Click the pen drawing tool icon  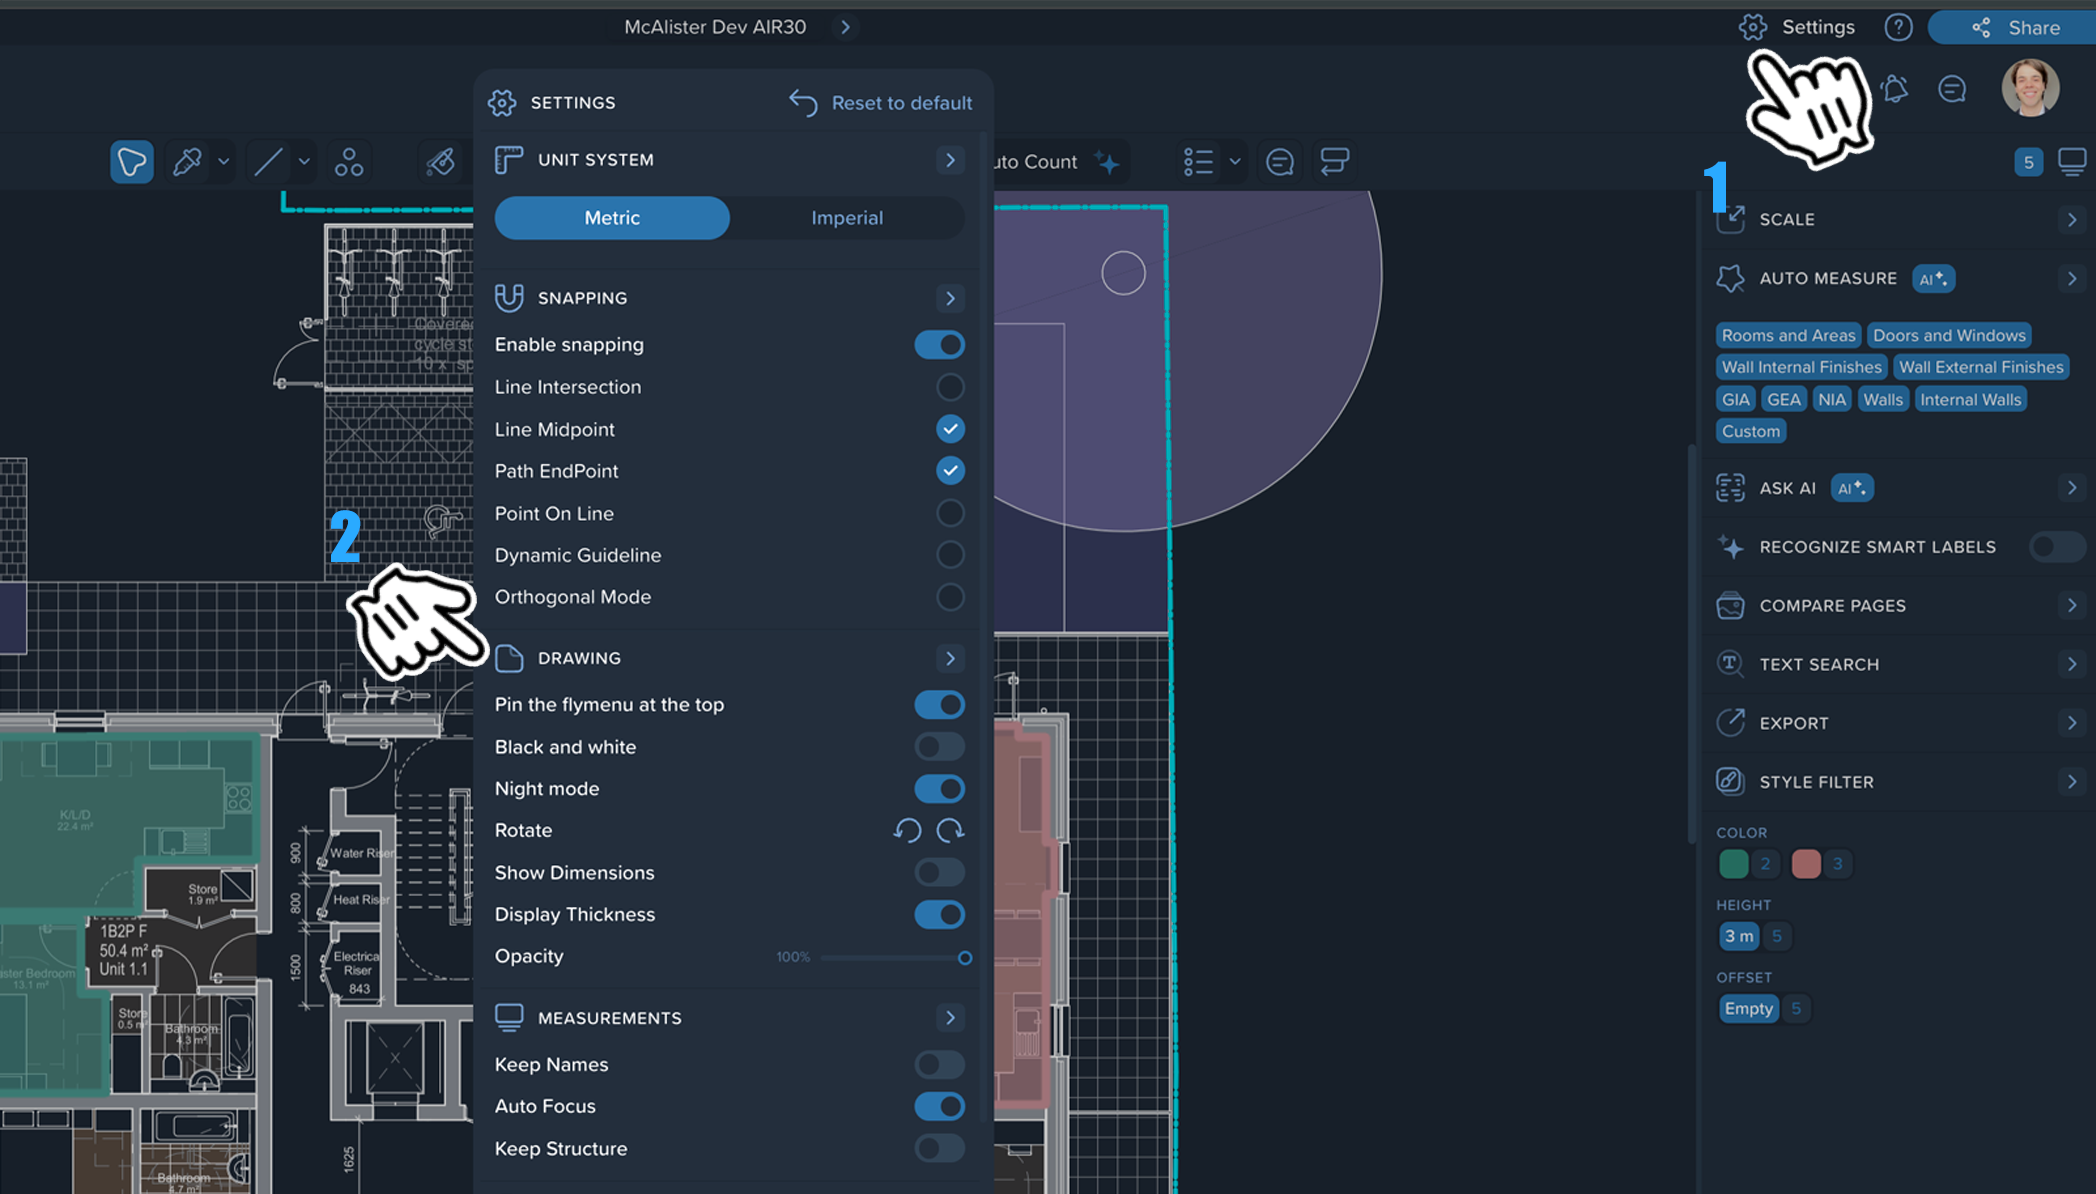pyautogui.click(x=187, y=161)
